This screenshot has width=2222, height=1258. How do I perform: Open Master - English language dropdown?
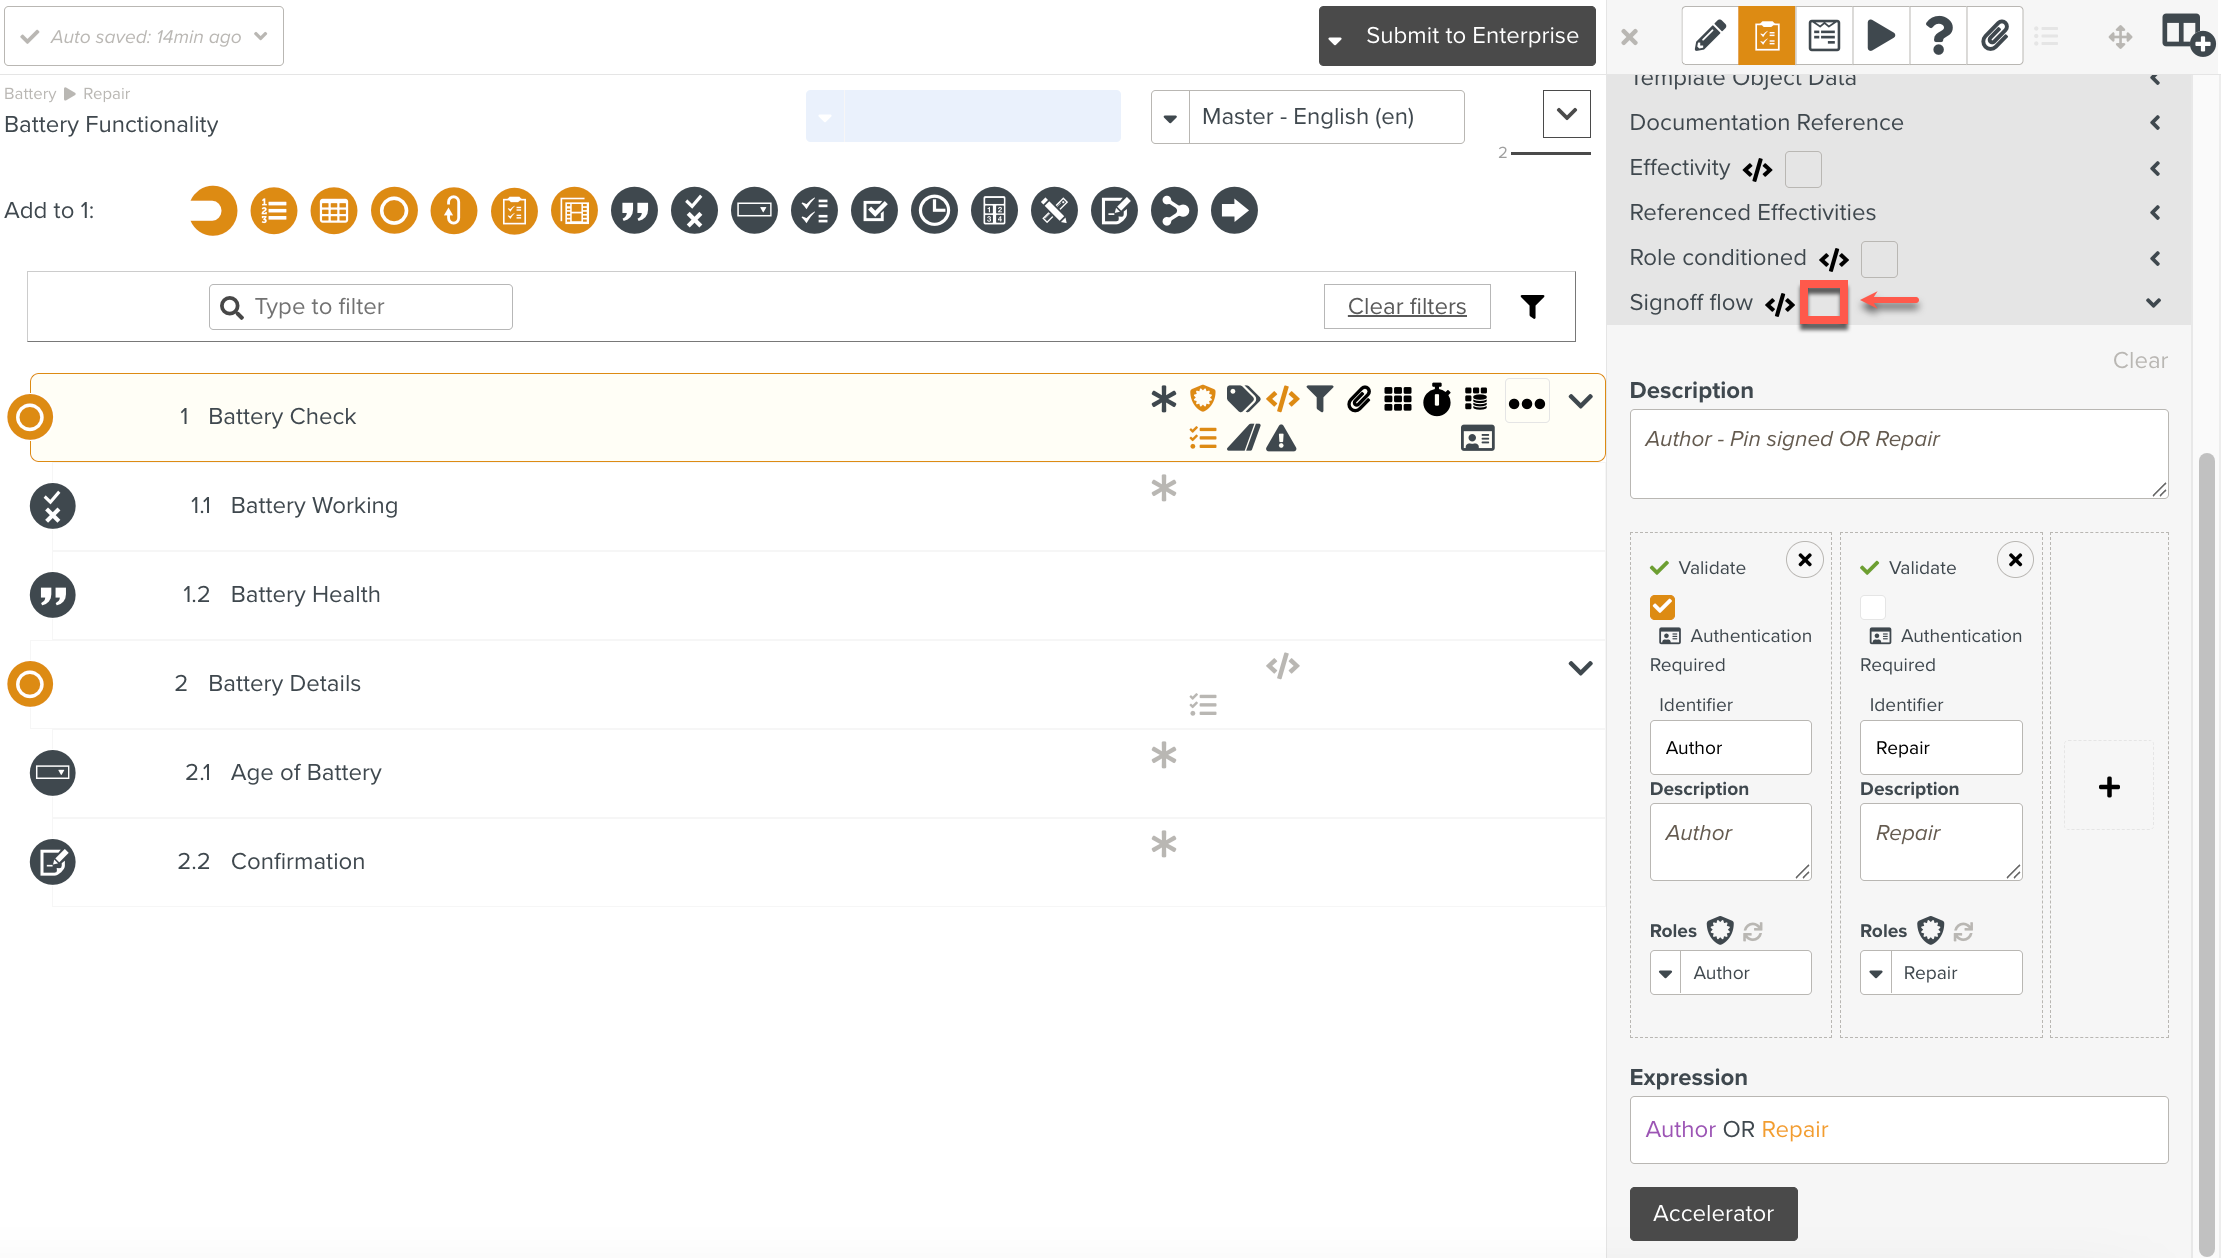click(x=1170, y=118)
